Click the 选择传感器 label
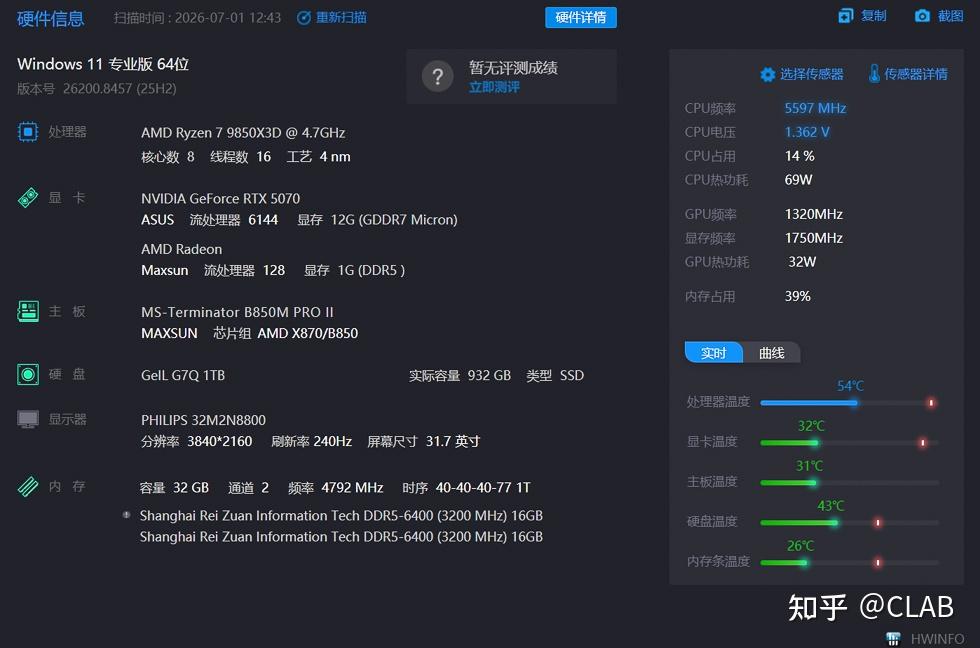The width and height of the screenshot is (980, 648). (811, 74)
